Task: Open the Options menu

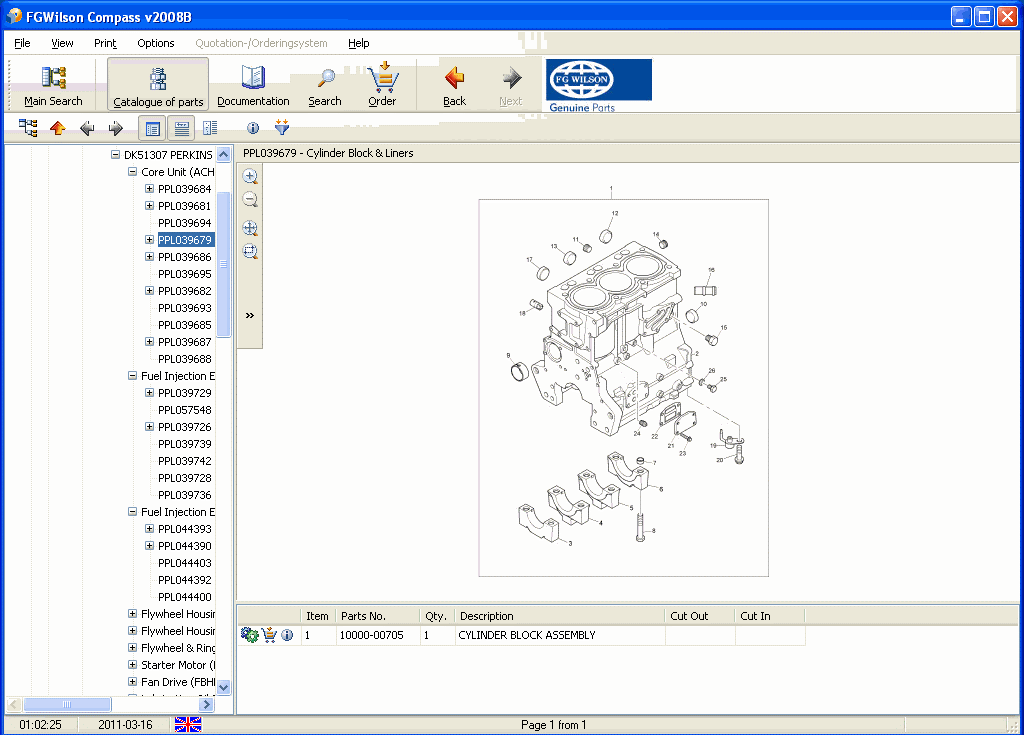Action: point(155,43)
